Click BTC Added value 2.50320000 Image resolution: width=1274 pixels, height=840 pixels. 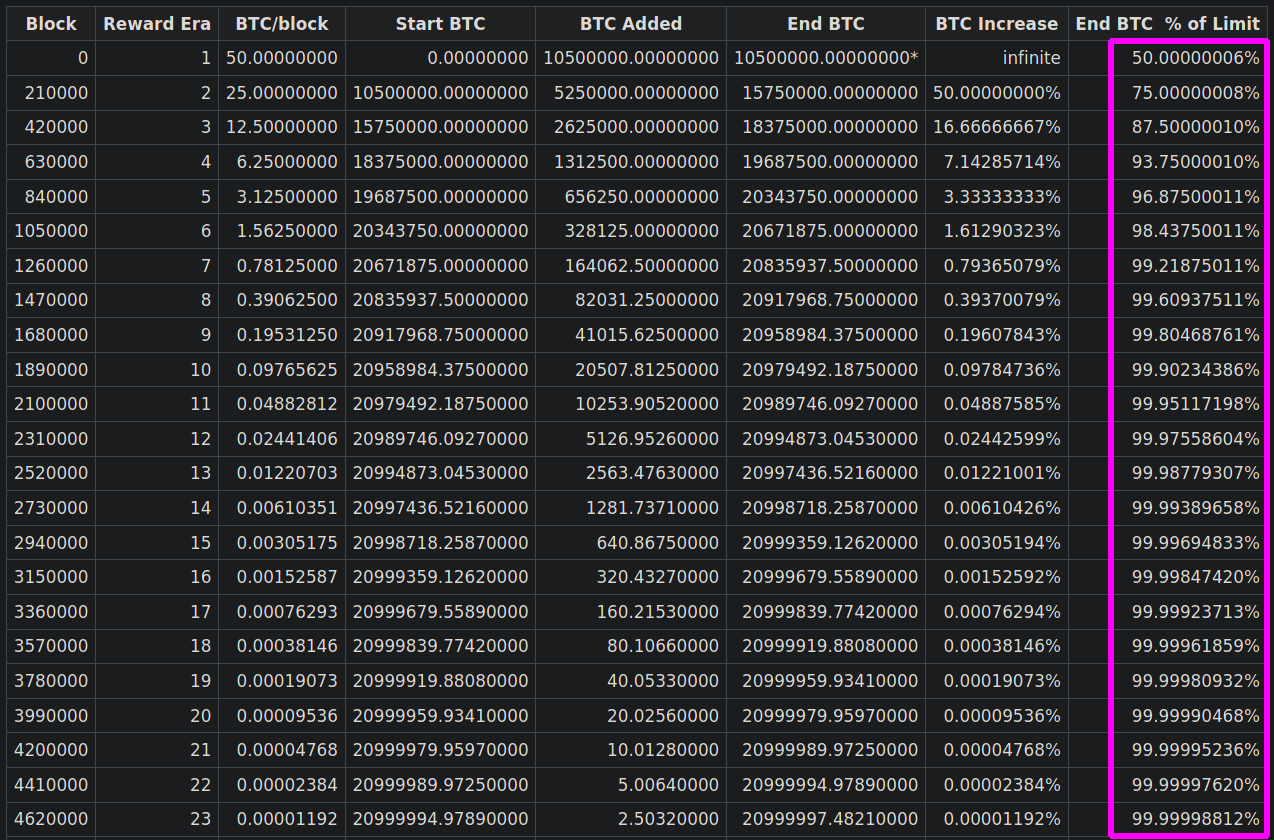point(631,819)
